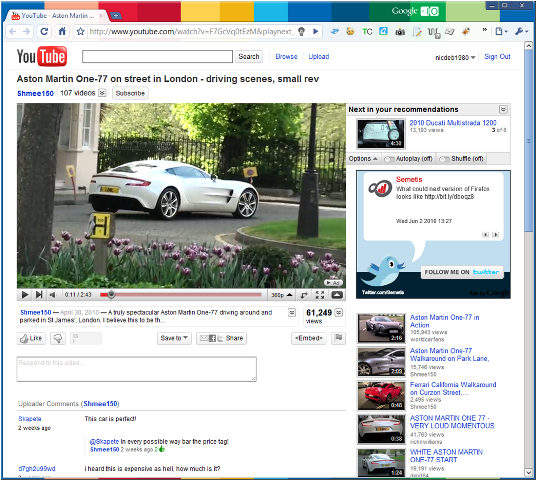Go back using browser back arrow
This screenshot has height=480, width=536.
13,32
